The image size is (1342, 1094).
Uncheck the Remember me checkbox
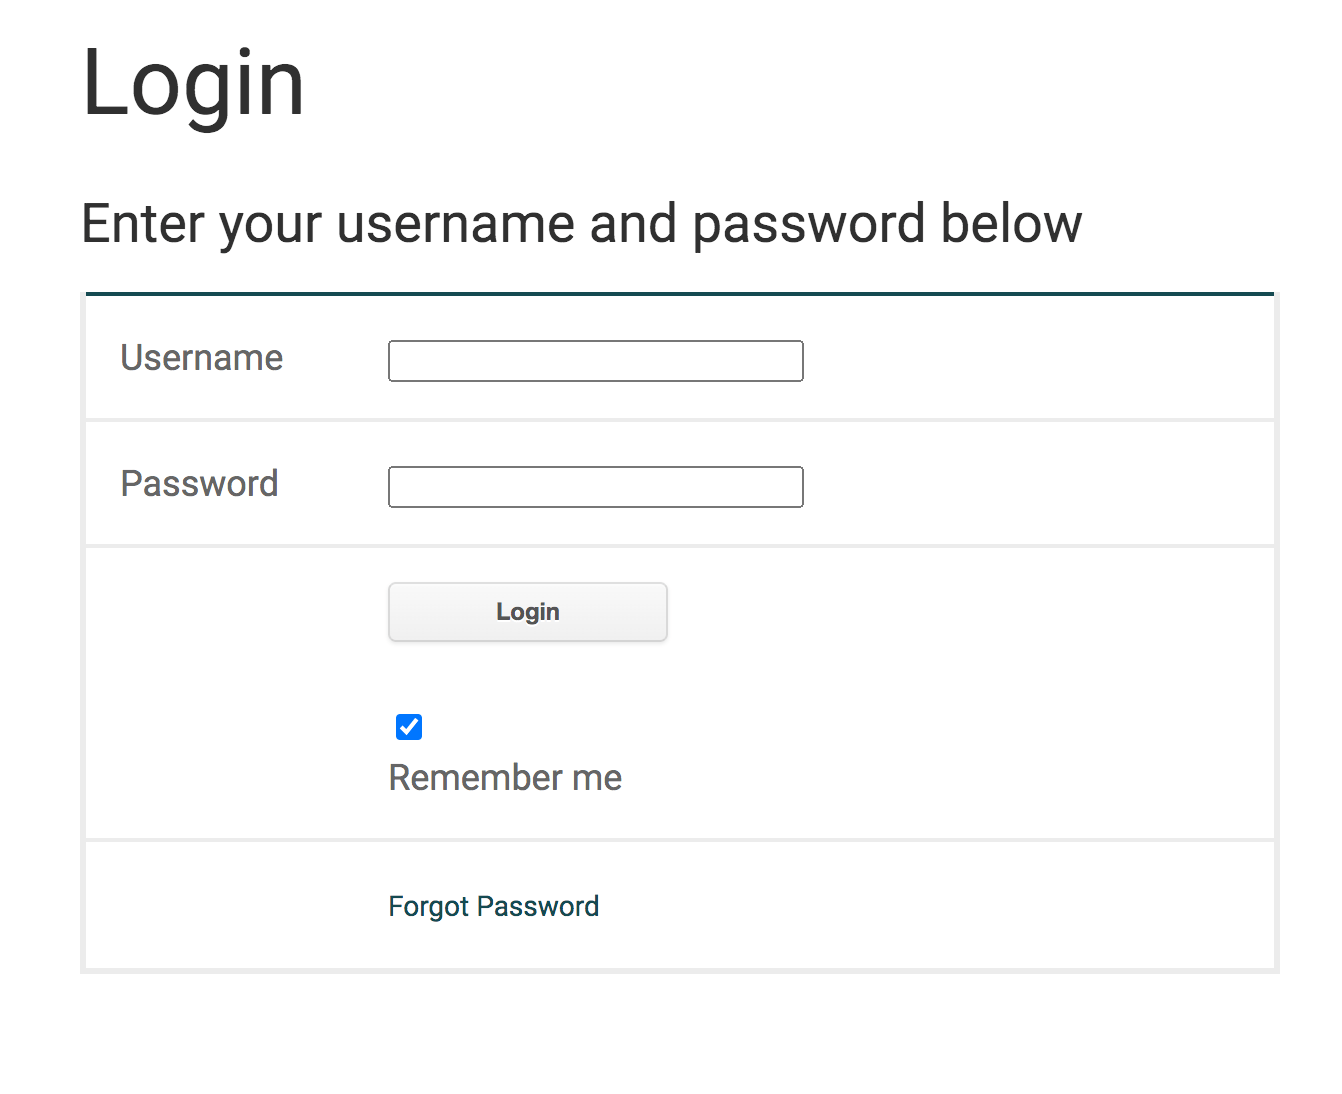pos(409,727)
